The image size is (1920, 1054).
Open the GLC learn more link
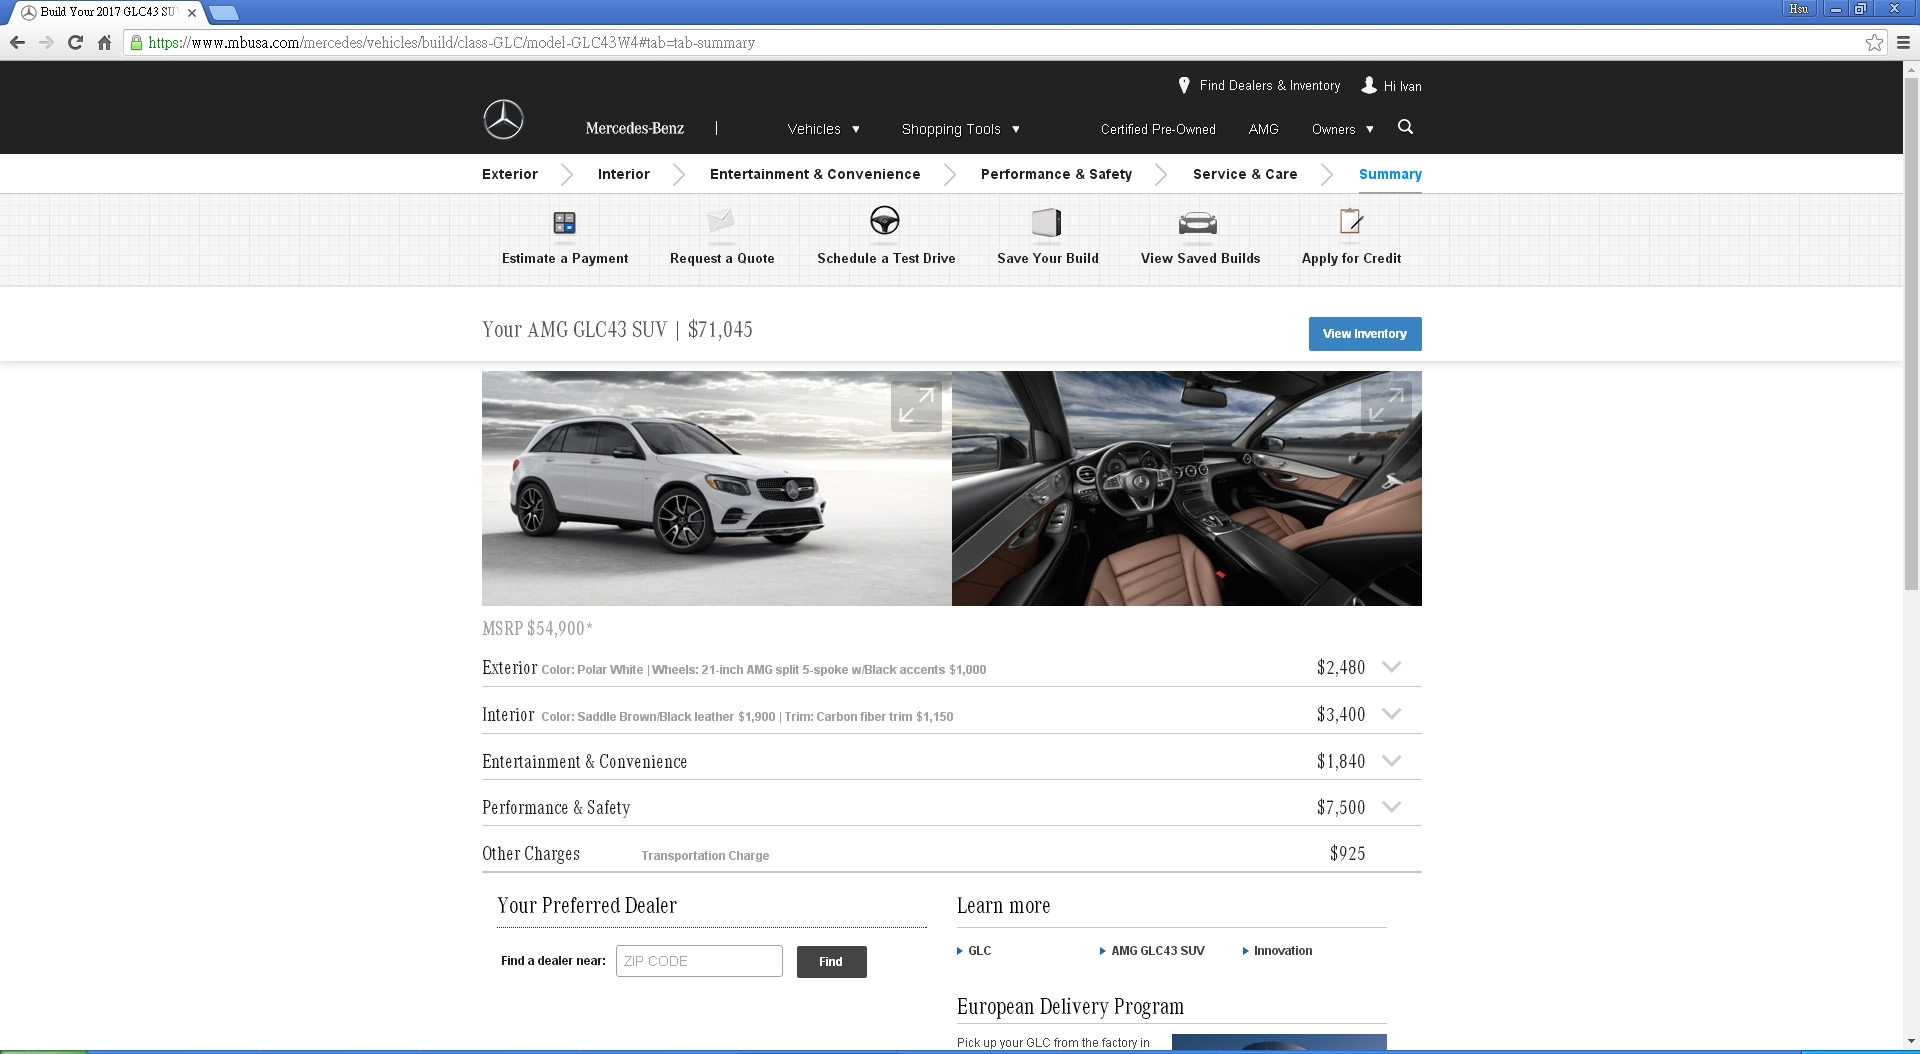tap(979, 951)
